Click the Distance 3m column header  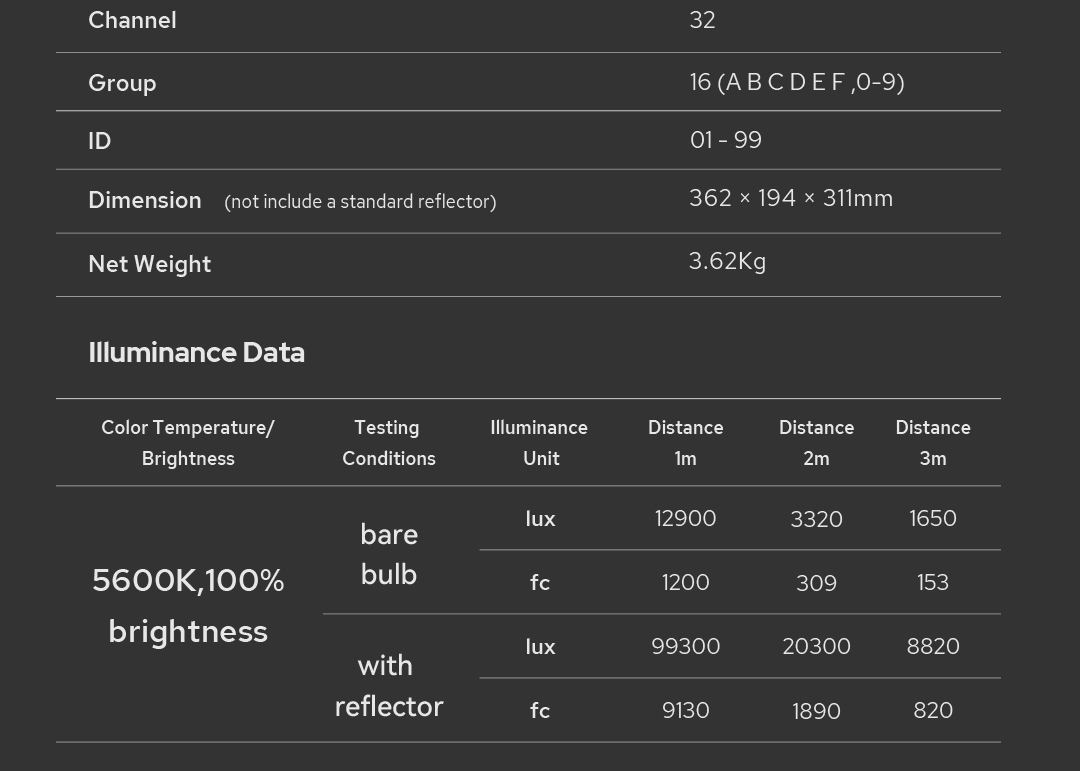click(932, 442)
